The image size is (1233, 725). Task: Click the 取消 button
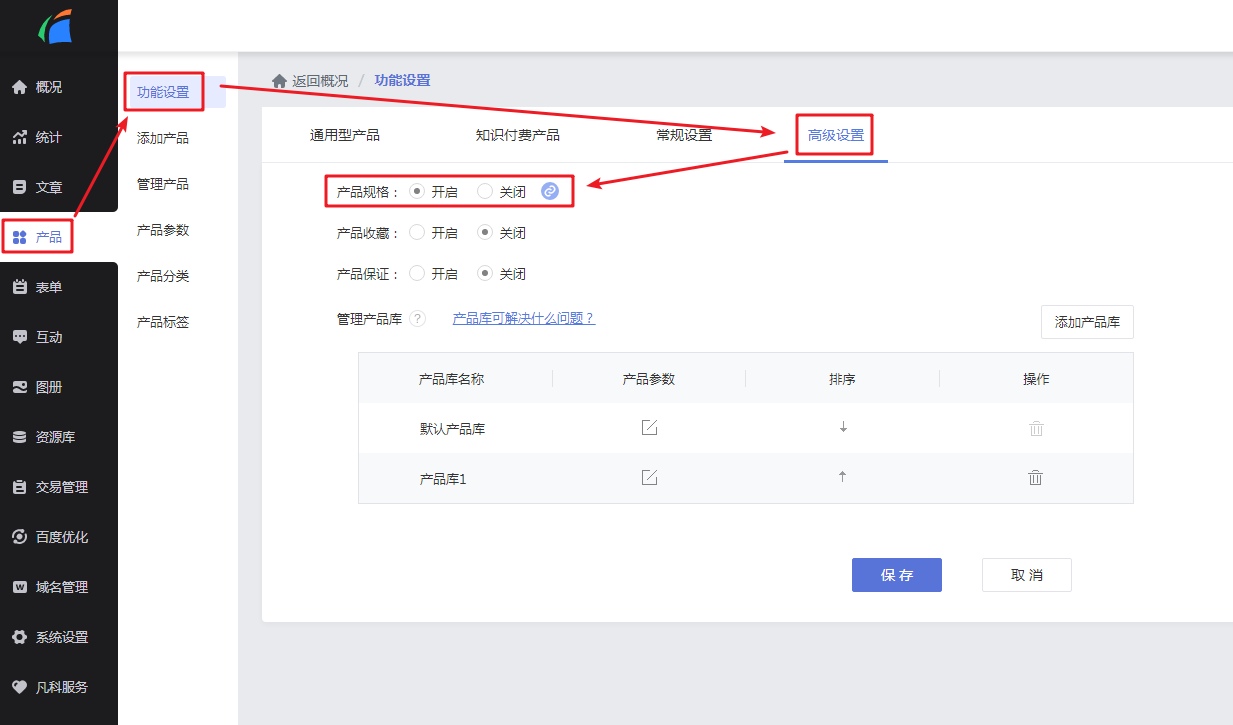coord(1027,575)
